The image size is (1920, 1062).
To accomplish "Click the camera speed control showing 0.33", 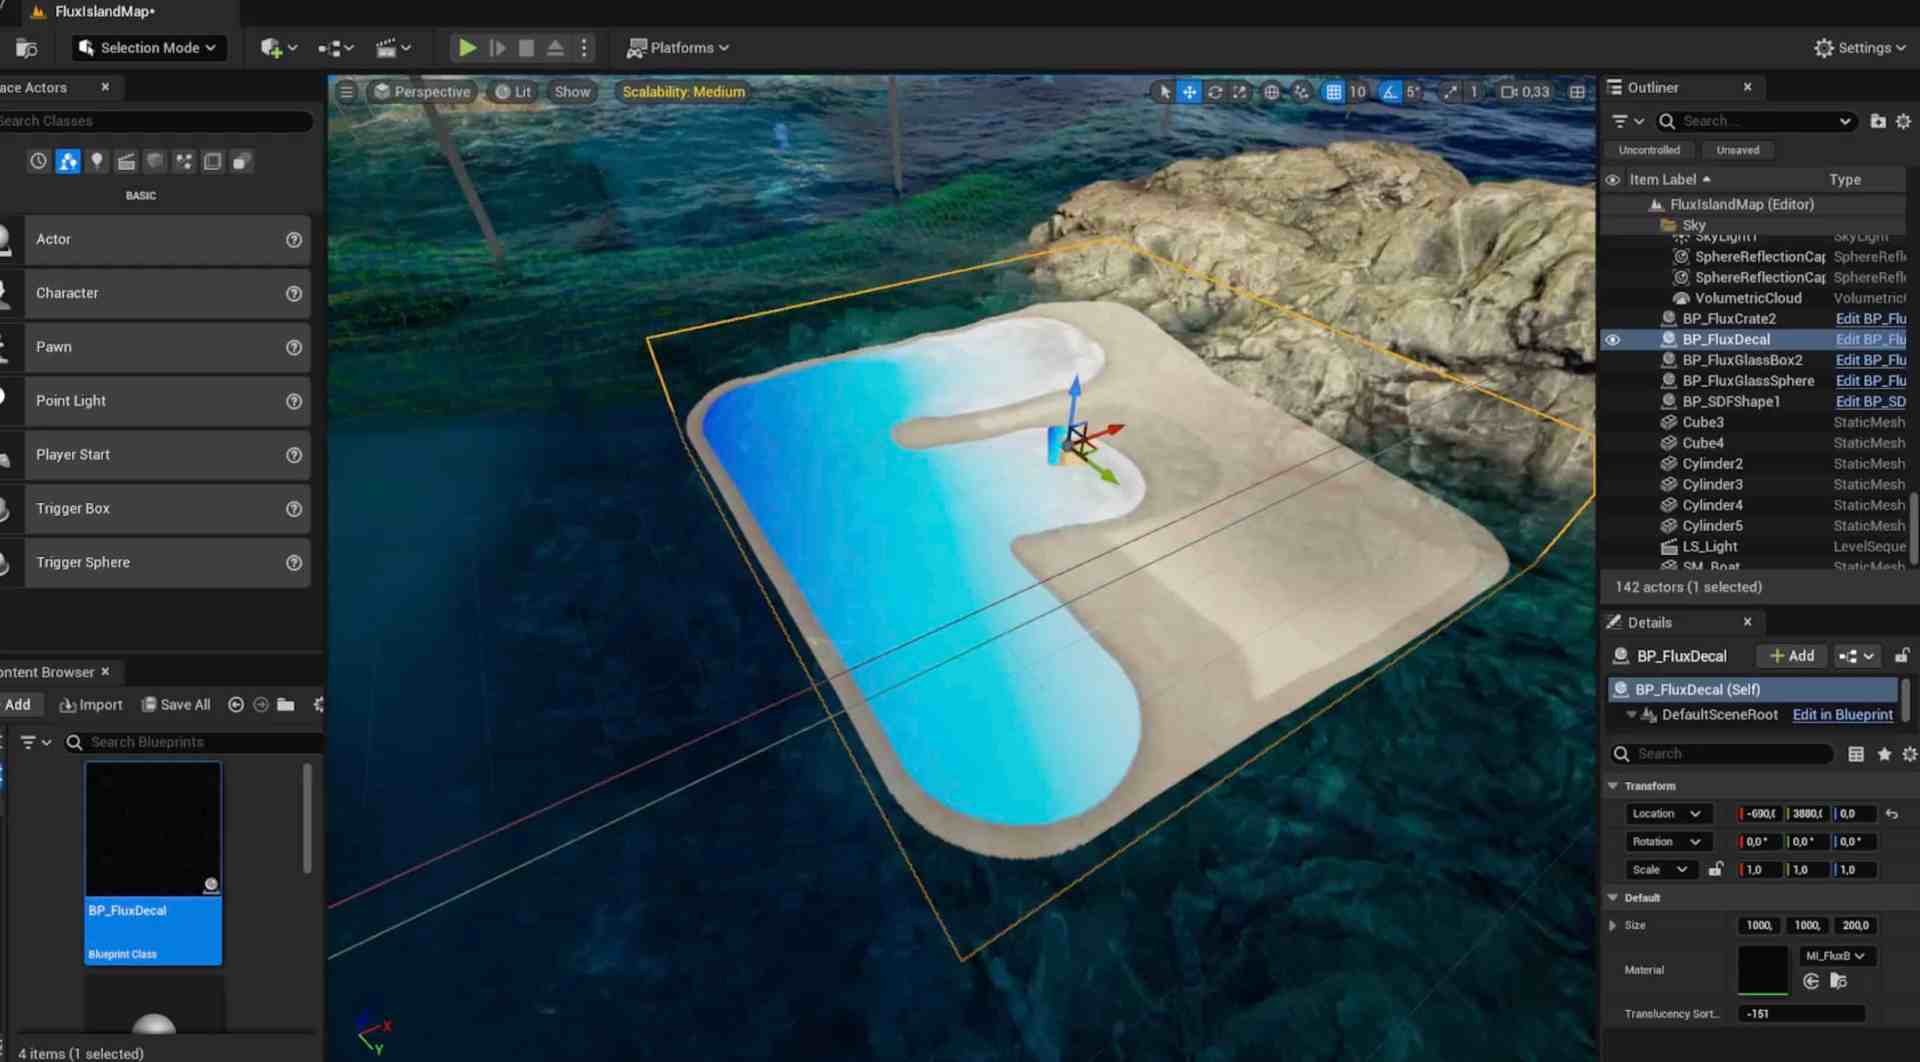I will (x=1523, y=91).
